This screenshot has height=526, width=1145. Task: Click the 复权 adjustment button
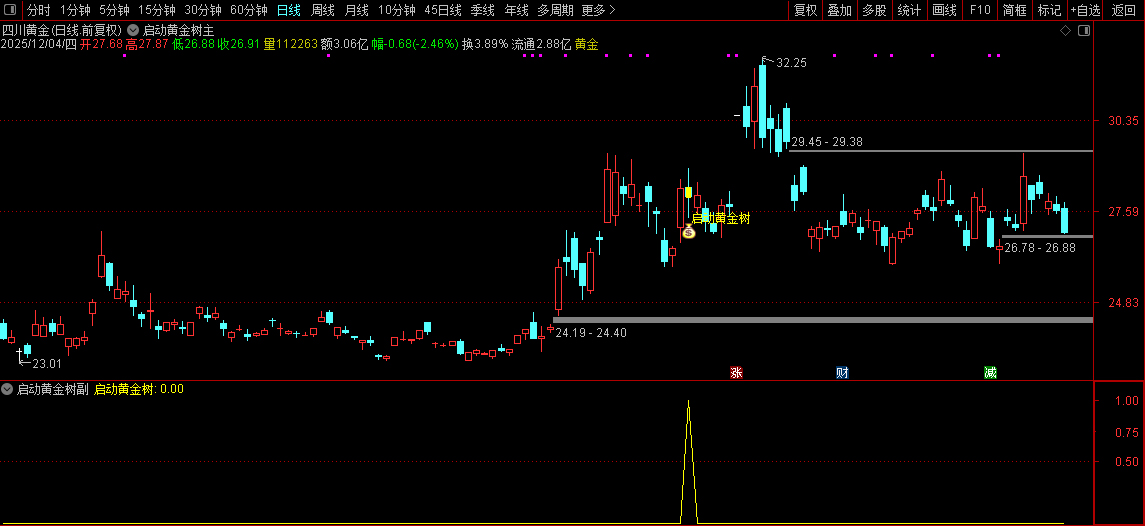coord(805,10)
